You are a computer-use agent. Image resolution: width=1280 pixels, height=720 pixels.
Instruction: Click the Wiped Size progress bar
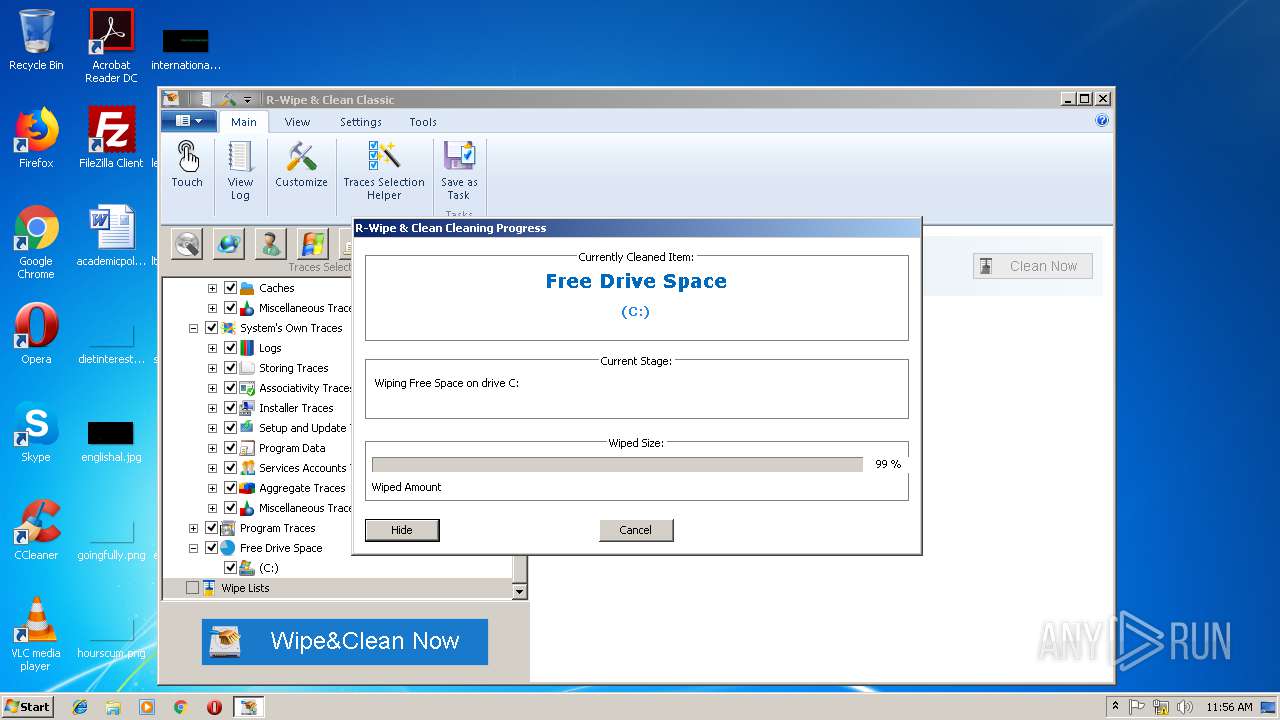(x=617, y=464)
